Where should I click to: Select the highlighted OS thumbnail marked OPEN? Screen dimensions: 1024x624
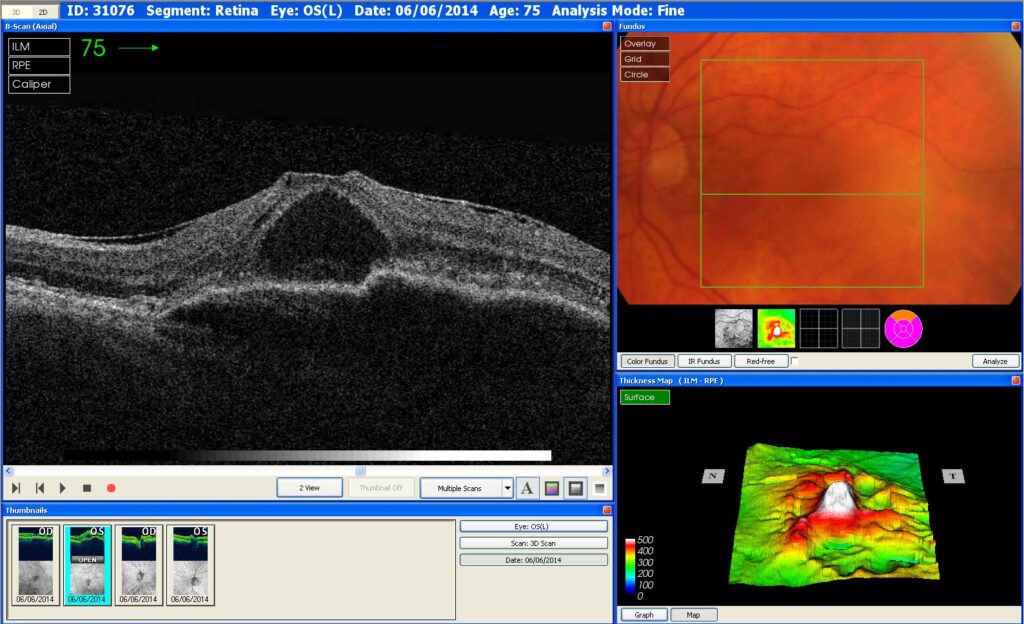[88, 565]
